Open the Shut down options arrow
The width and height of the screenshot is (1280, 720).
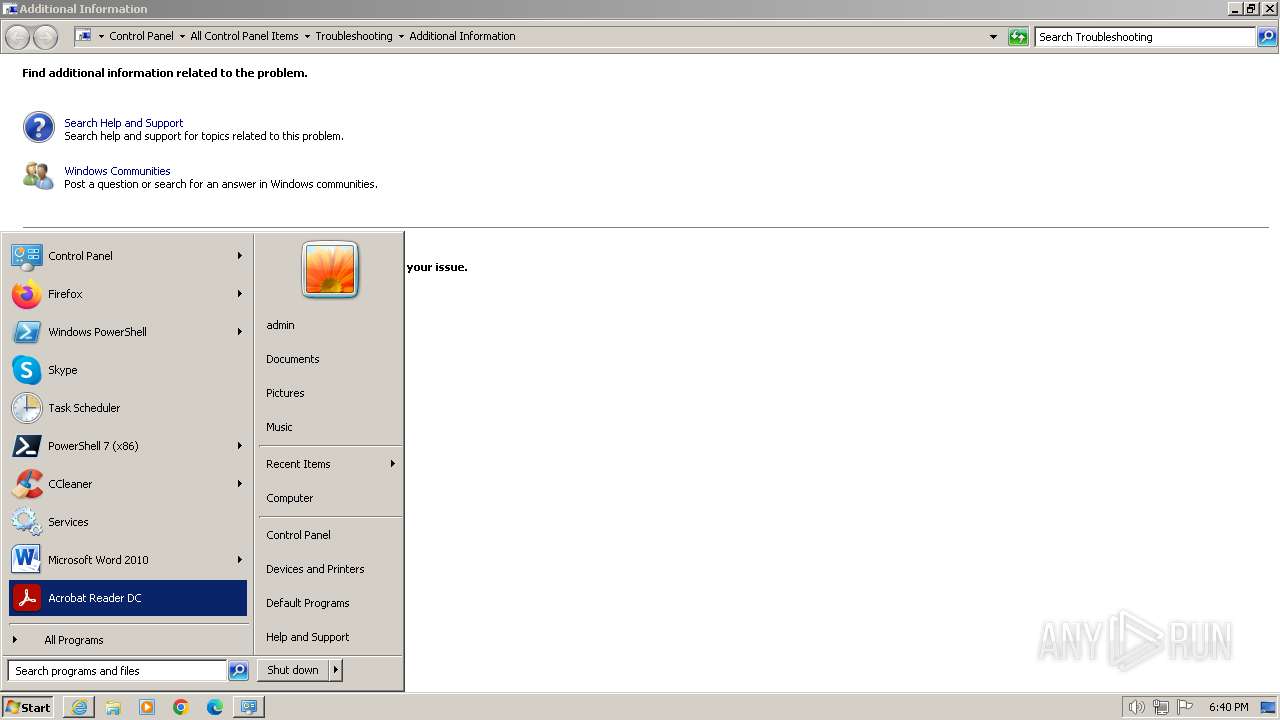(x=336, y=670)
